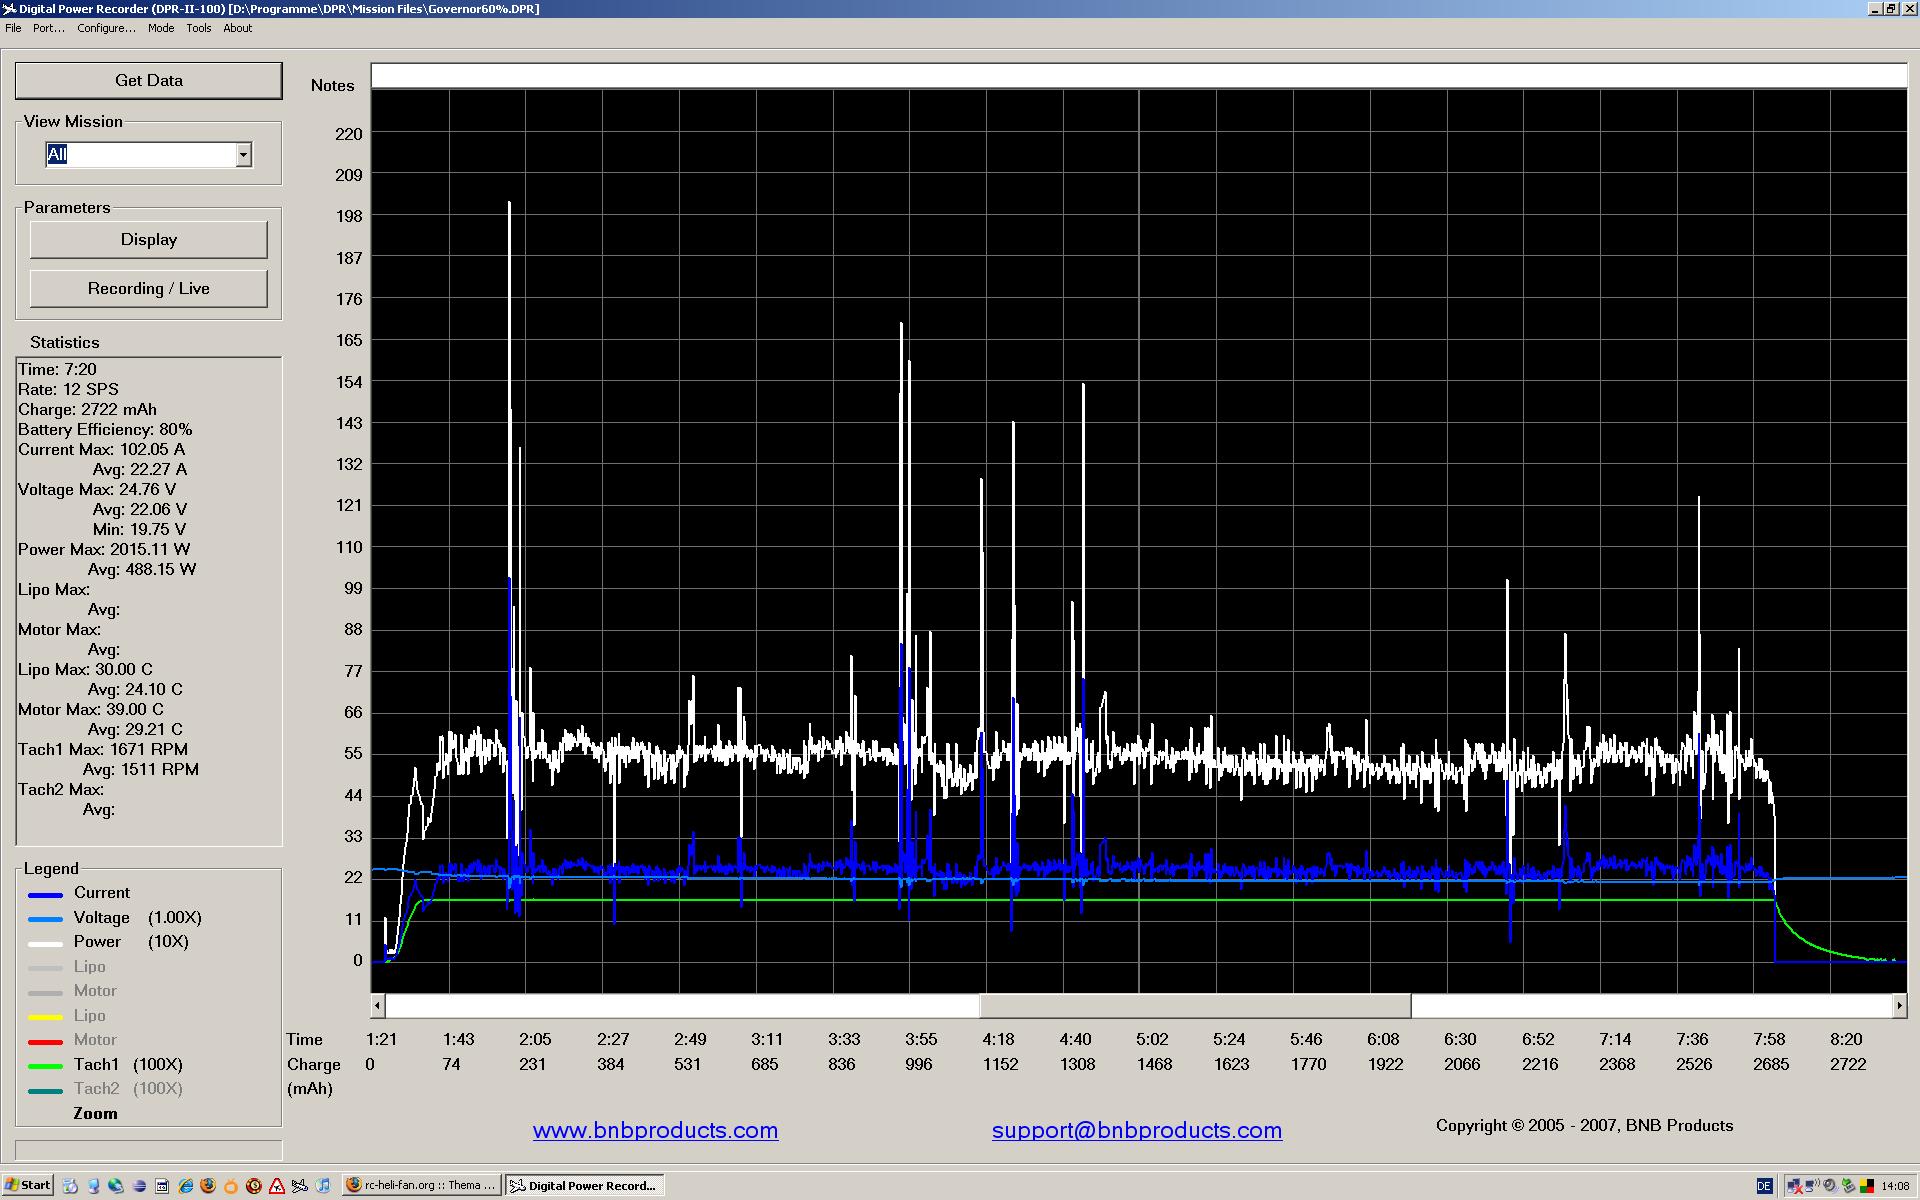This screenshot has height=1200, width=1920.
Task: Click the colored squares tray icon
Action: [x=1867, y=1186]
